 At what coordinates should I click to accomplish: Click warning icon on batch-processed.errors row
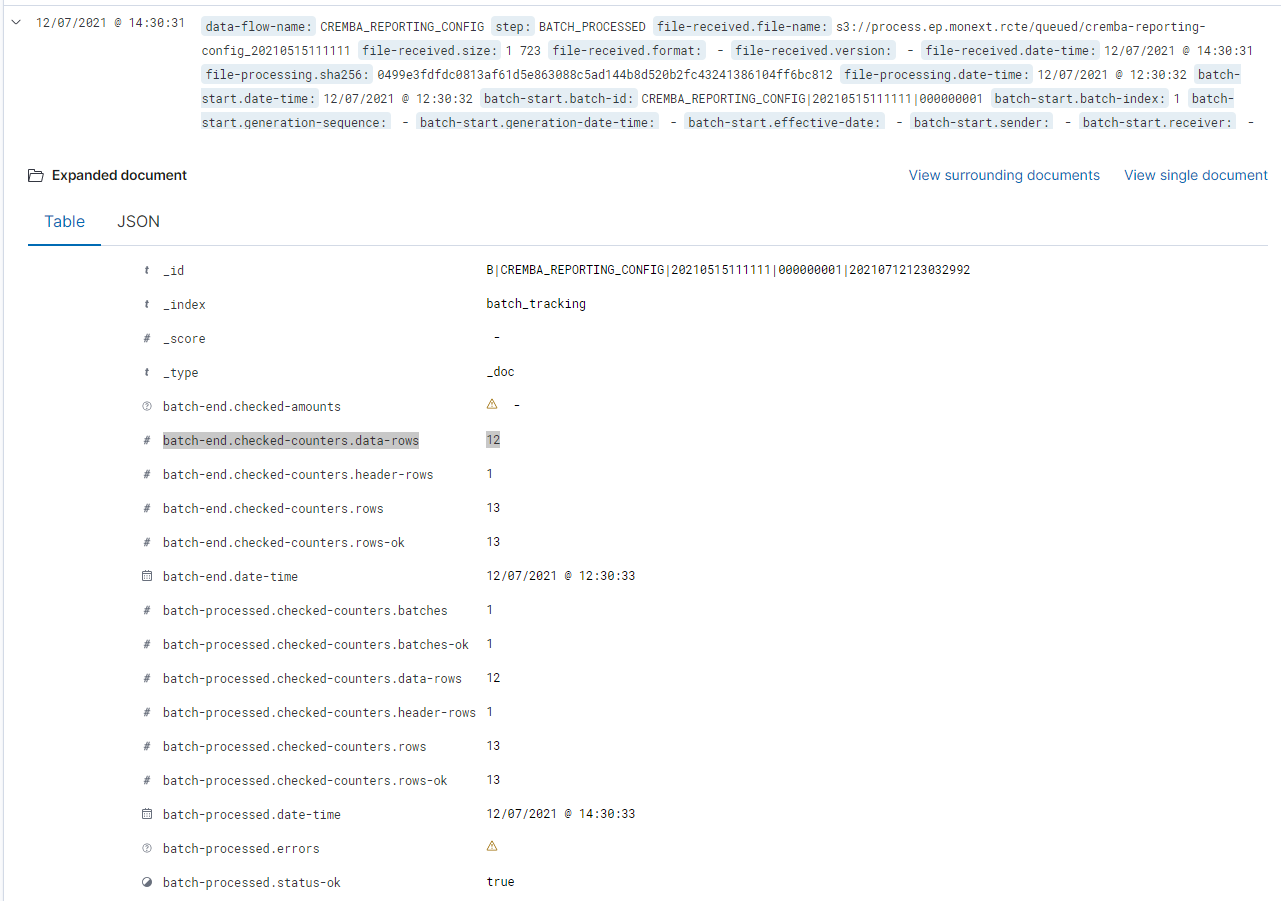(491, 847)
